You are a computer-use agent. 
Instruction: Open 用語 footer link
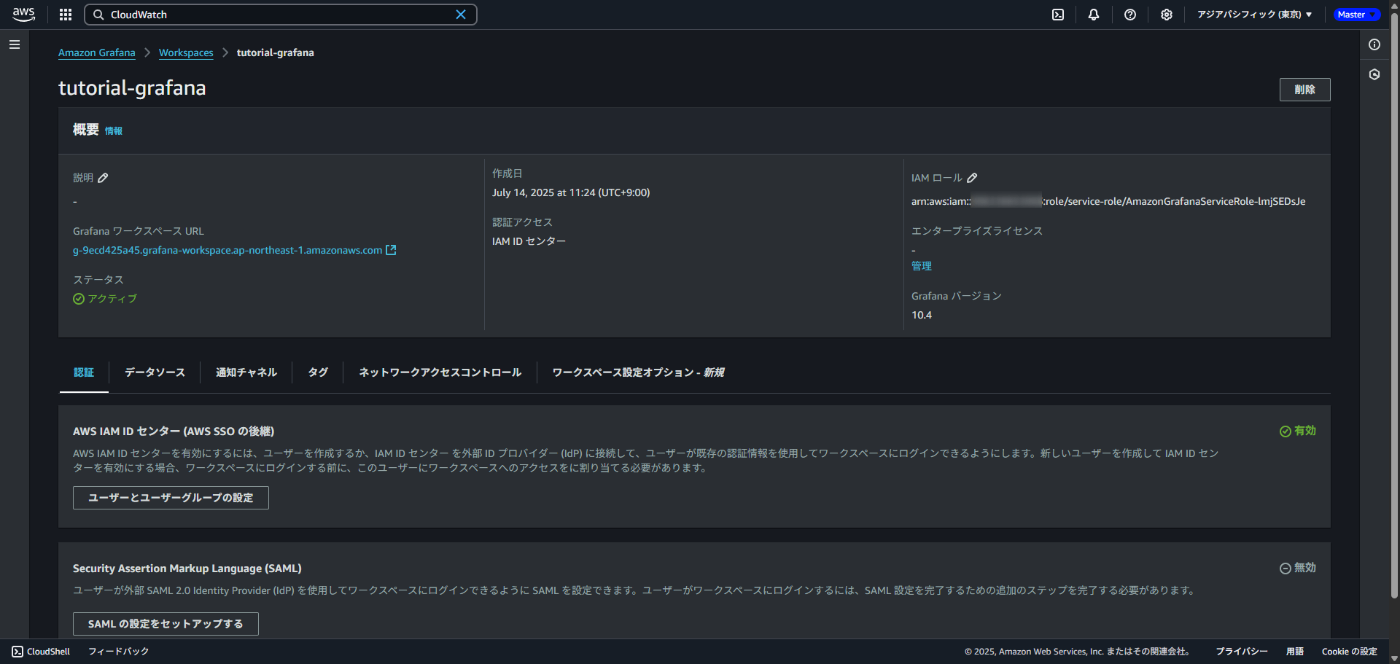pyautogui.click(x=1295, y=651)
